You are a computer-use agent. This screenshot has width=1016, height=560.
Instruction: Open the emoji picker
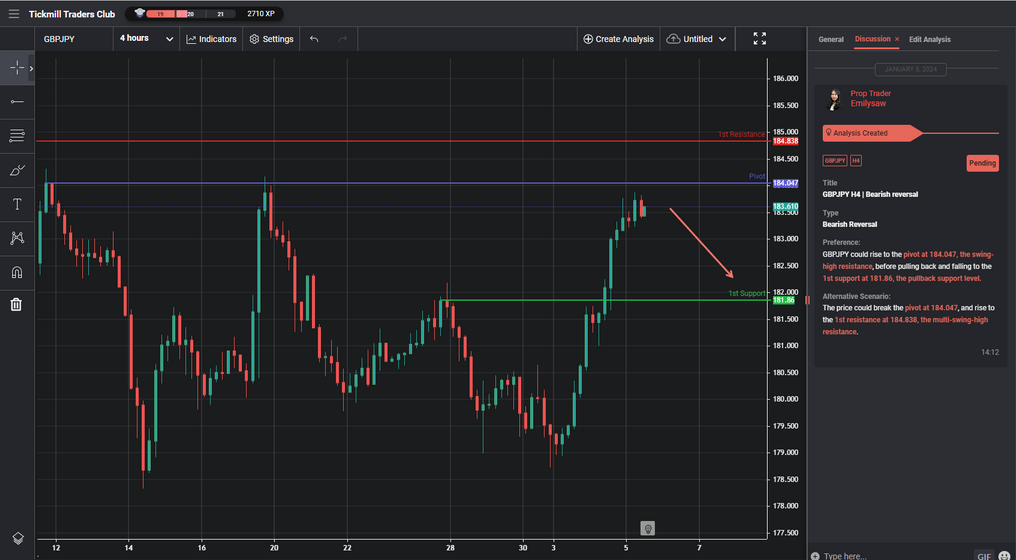tap(1006, 555)
